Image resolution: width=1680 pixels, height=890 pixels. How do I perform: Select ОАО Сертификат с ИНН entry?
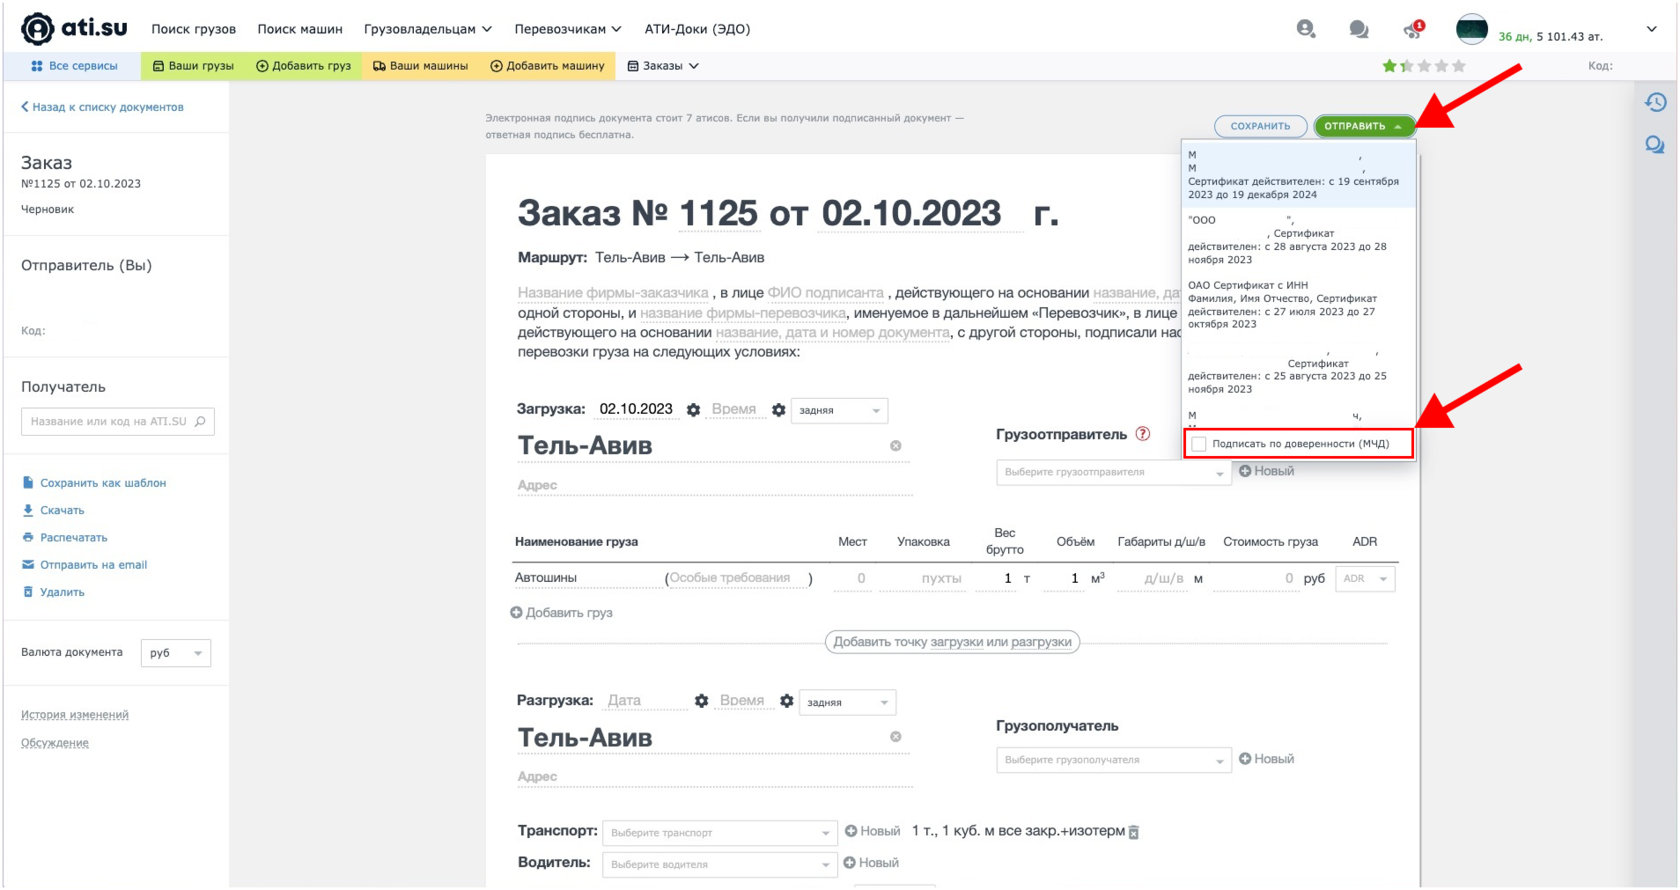1298,305
